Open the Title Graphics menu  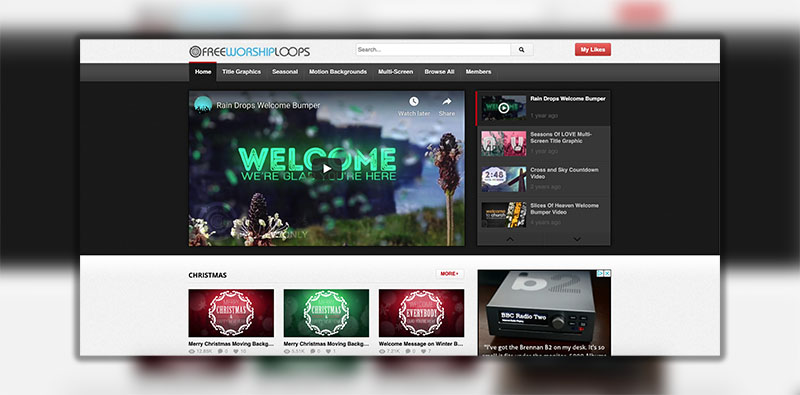coord(241,72)
